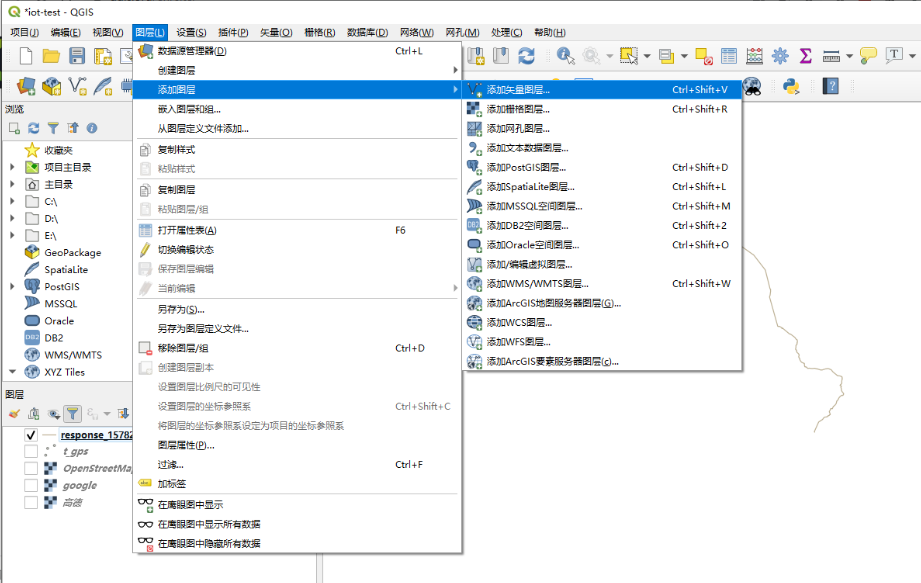This screenshot has height=583, width=921.
Task: Click Filter Browser funnel icon
Action: pos(53,128)
